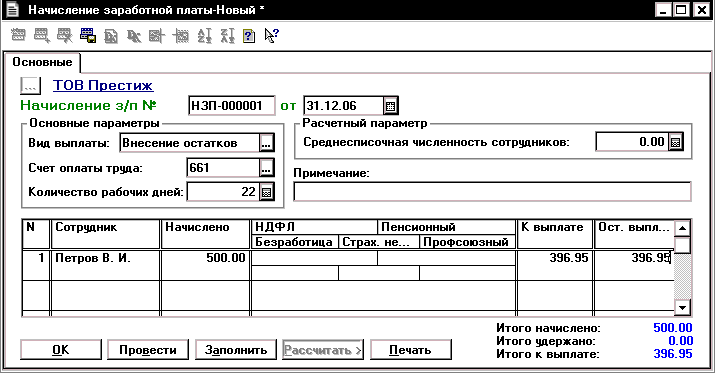This screenshot has height=374, width=717.
Task: Click the add row (plus) toolbar icon
Action: tap(42, 35)
